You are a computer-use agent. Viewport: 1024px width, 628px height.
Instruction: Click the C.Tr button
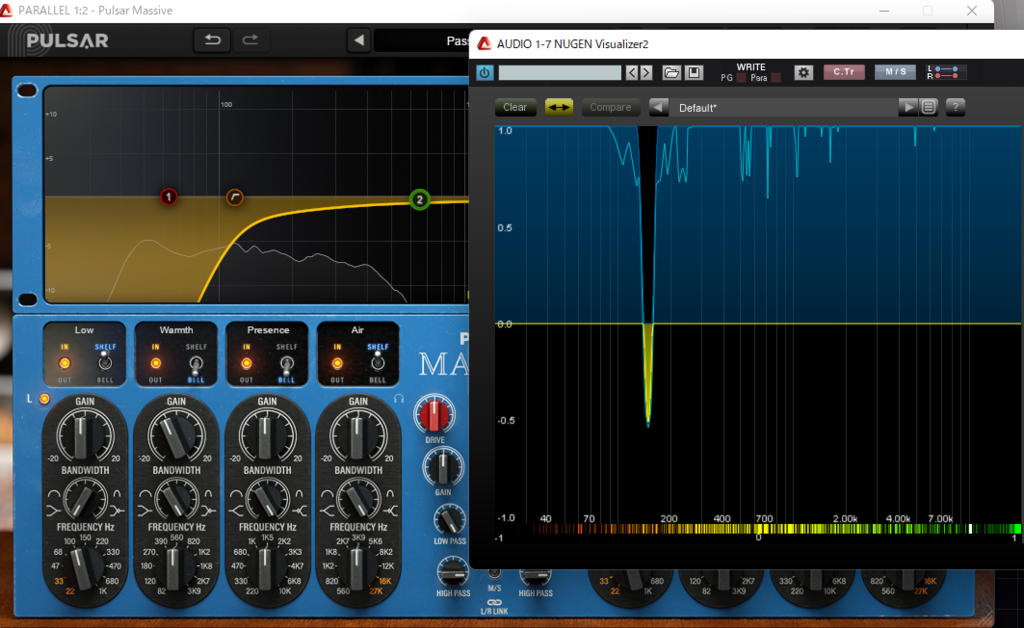[x=844, y=72]
